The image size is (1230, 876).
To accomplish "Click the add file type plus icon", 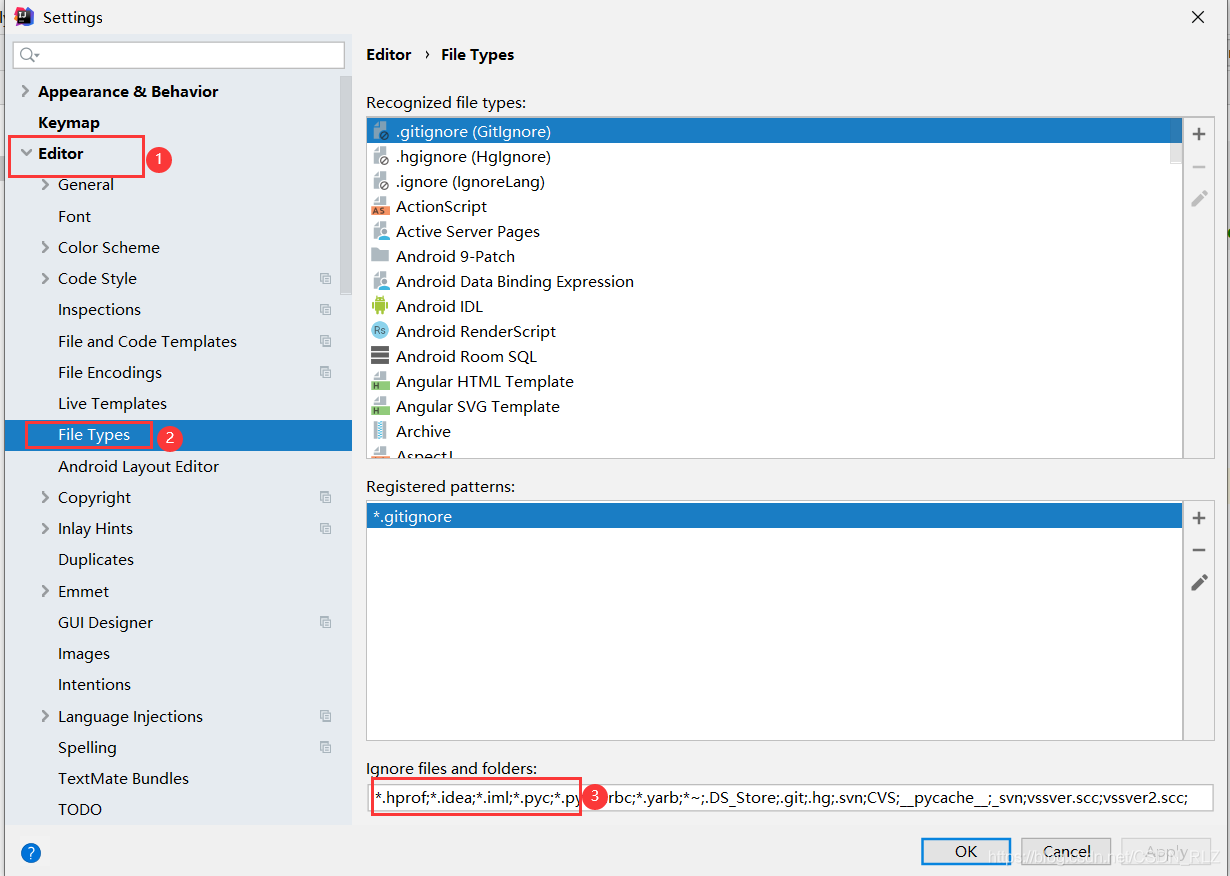I will click(x=1199, y=134).
